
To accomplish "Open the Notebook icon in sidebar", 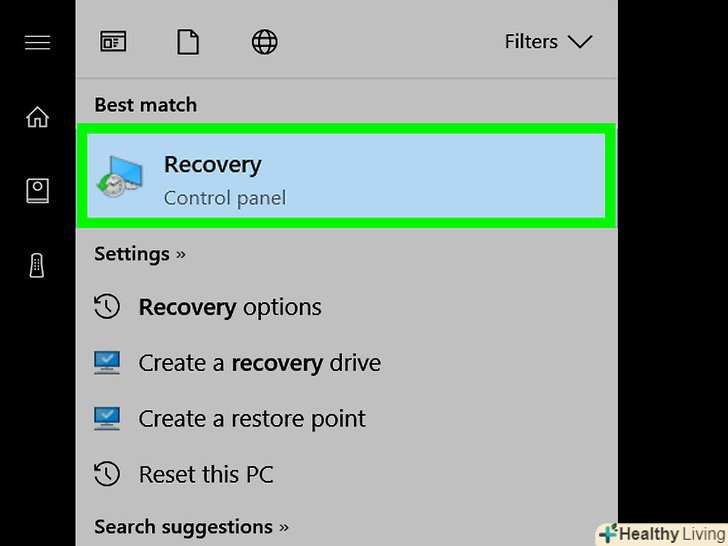I will (x=38, y=190).
